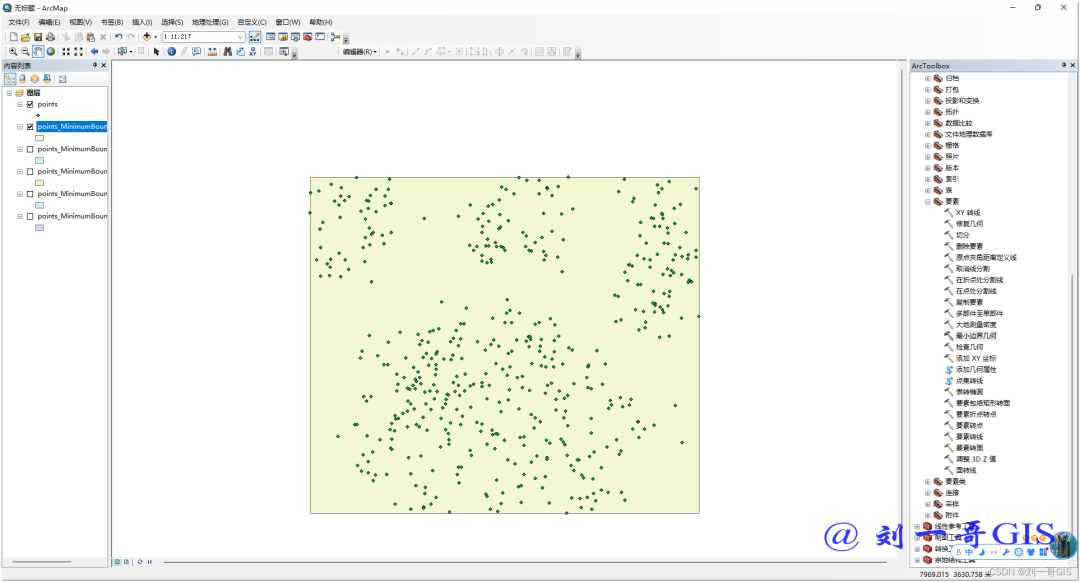Viewport: 1080px width, 582px height.
Task: Switch to Layout View button
Action: [x=126, y=562]
